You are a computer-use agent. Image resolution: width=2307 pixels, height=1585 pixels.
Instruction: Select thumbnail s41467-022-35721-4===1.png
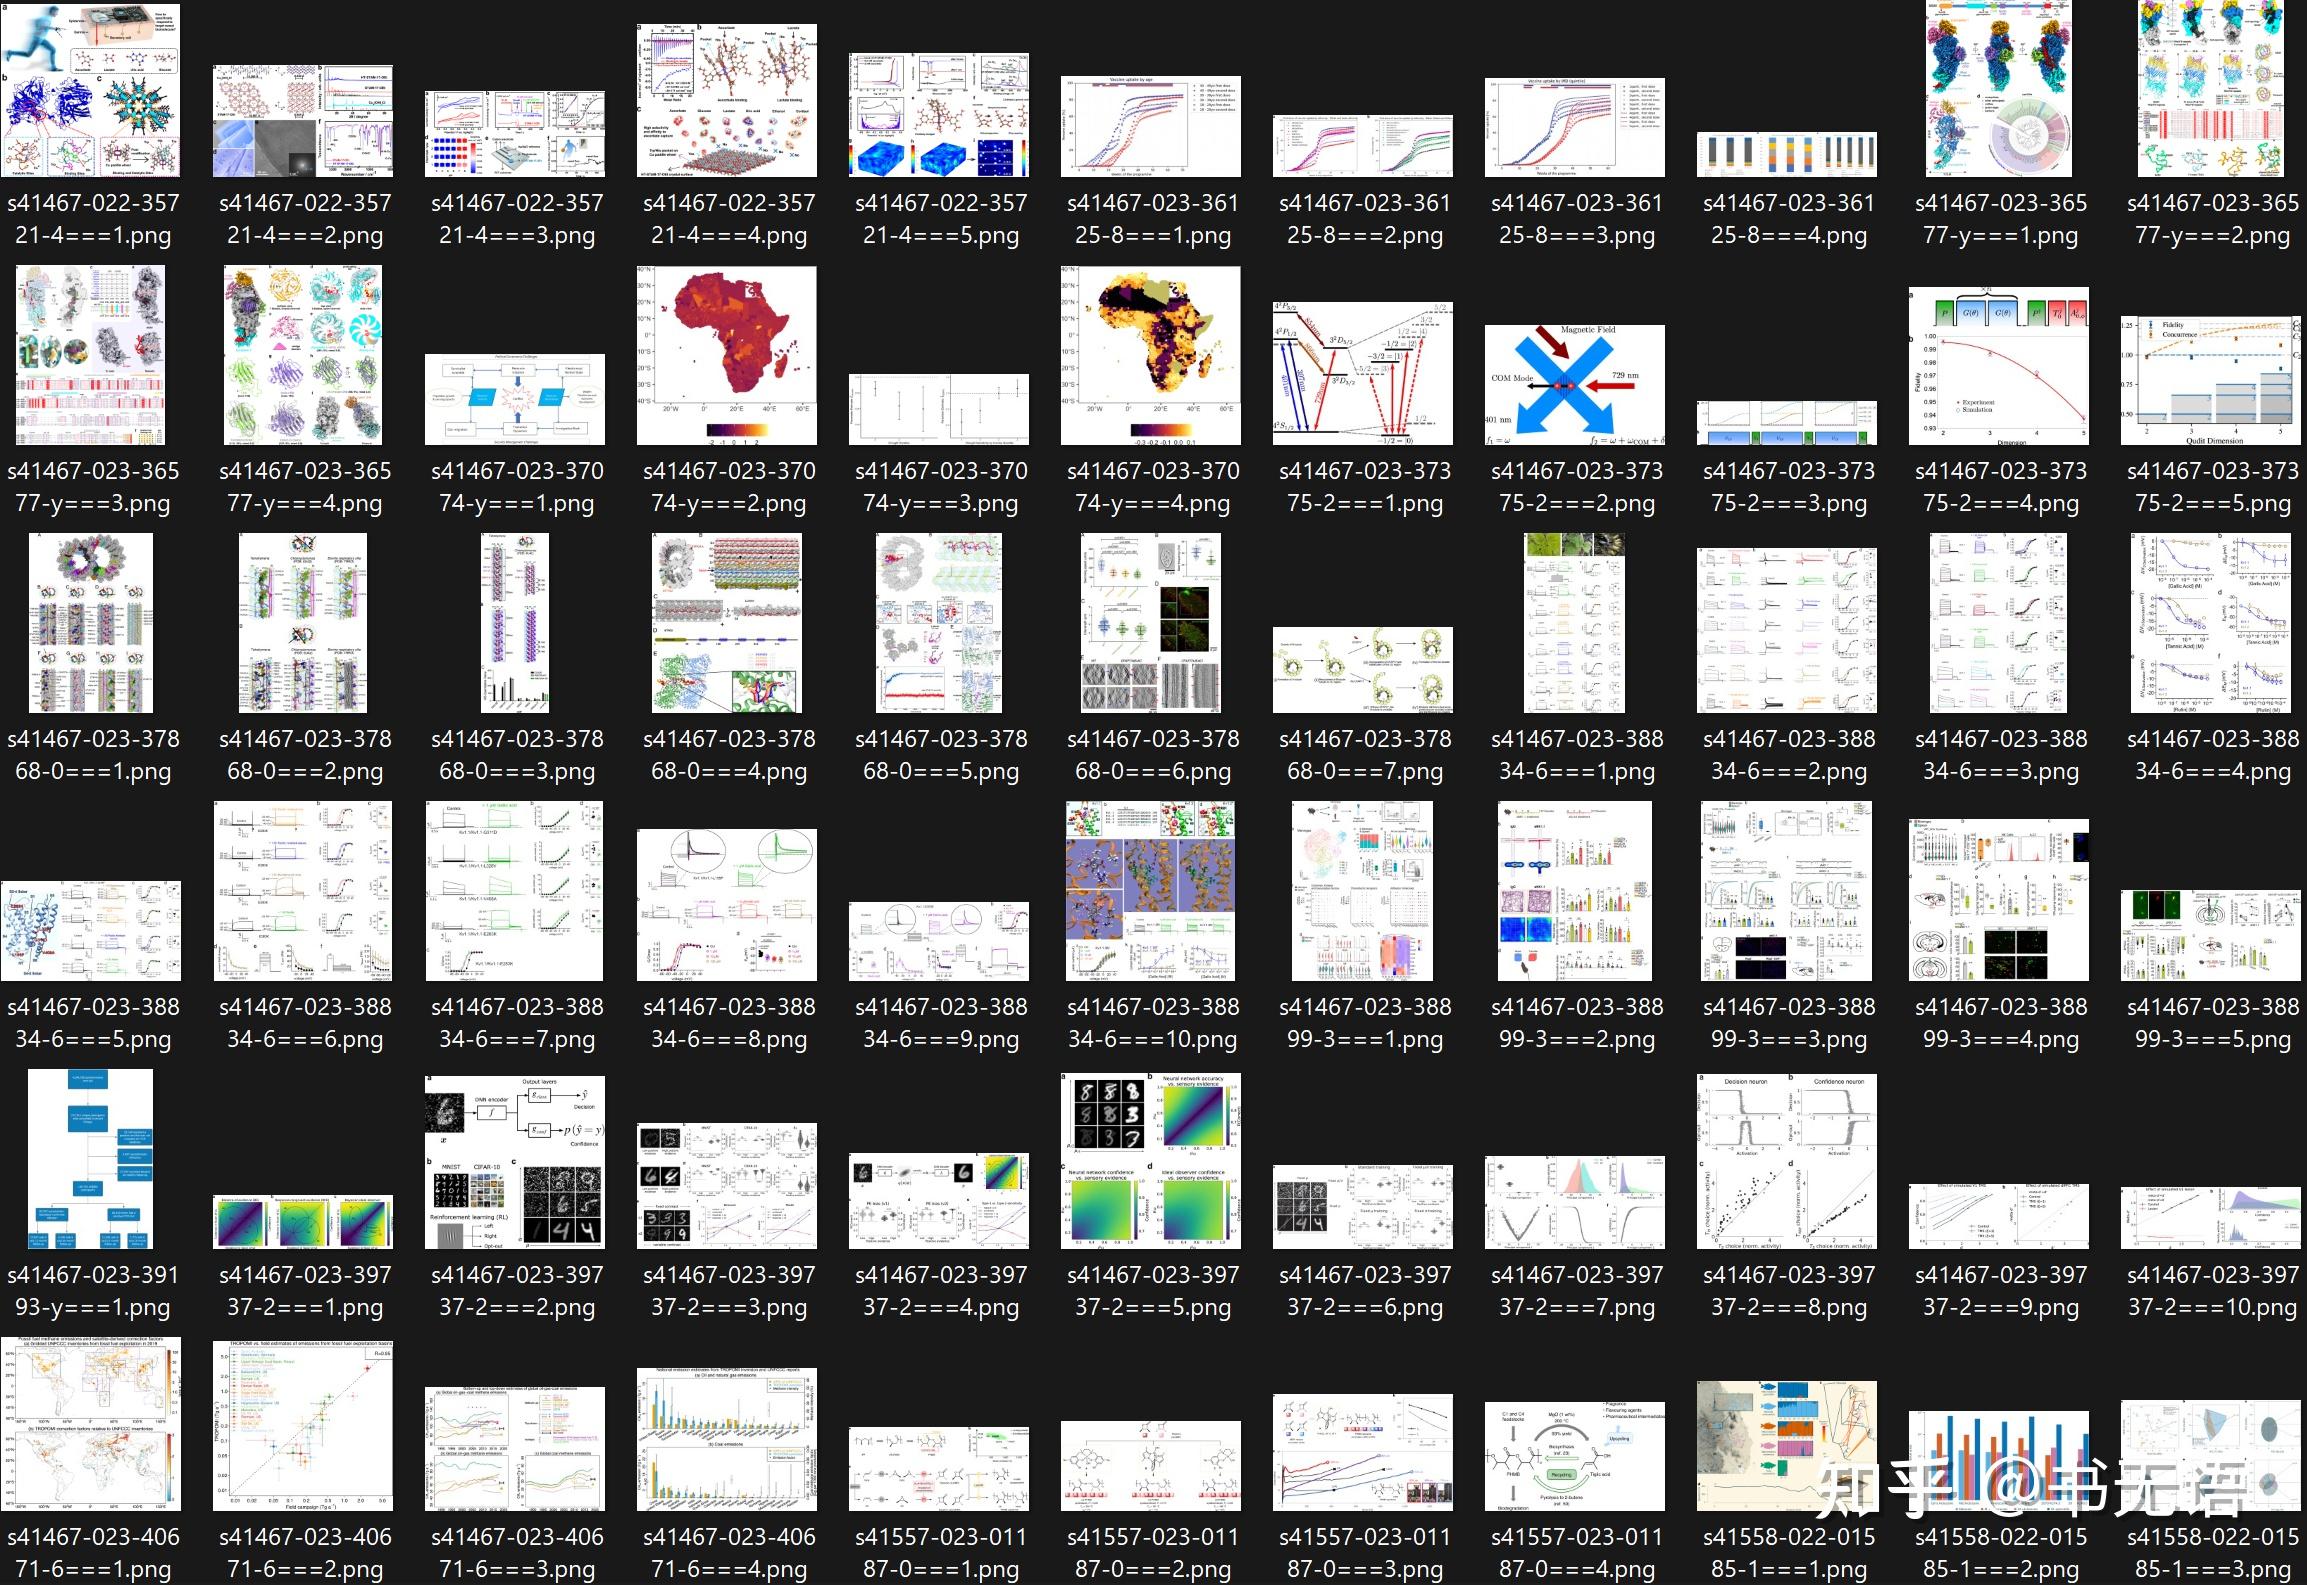[x=91, y=89]
